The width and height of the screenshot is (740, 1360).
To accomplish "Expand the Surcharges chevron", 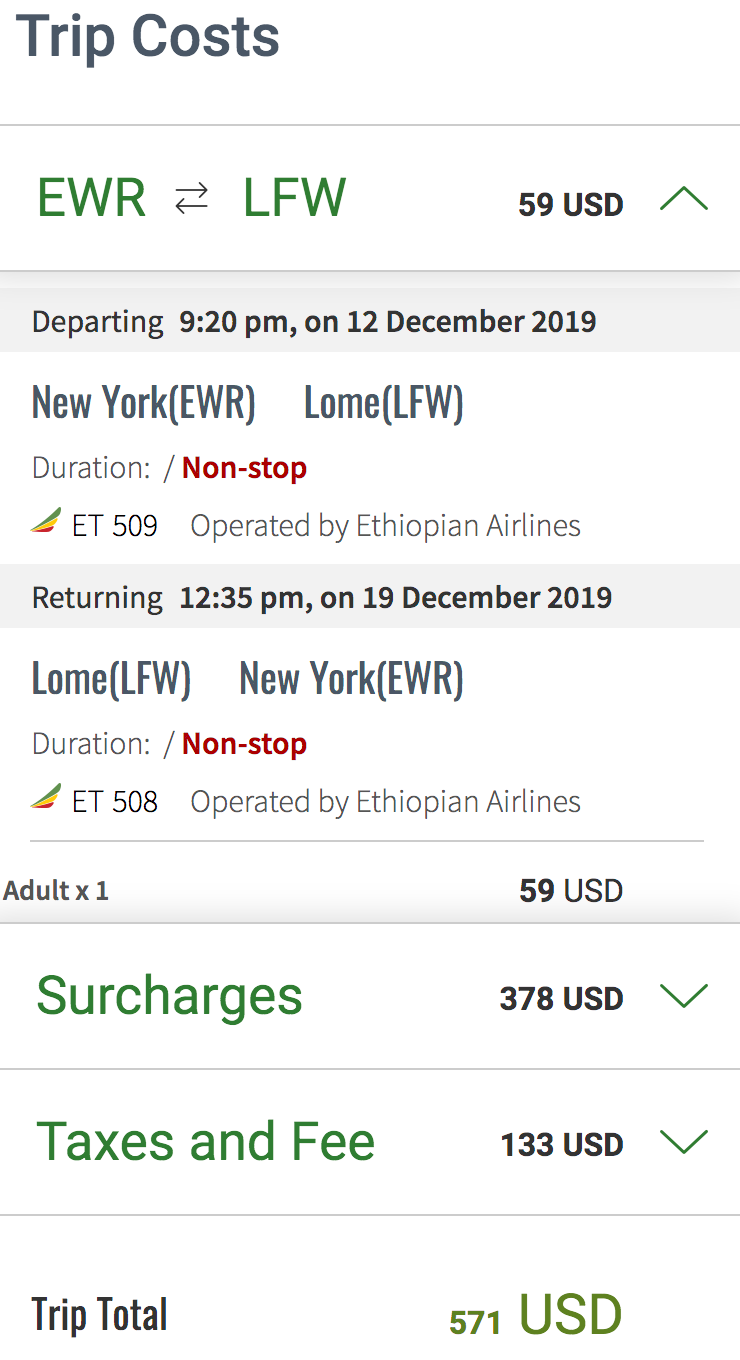I will pos(684,996).
